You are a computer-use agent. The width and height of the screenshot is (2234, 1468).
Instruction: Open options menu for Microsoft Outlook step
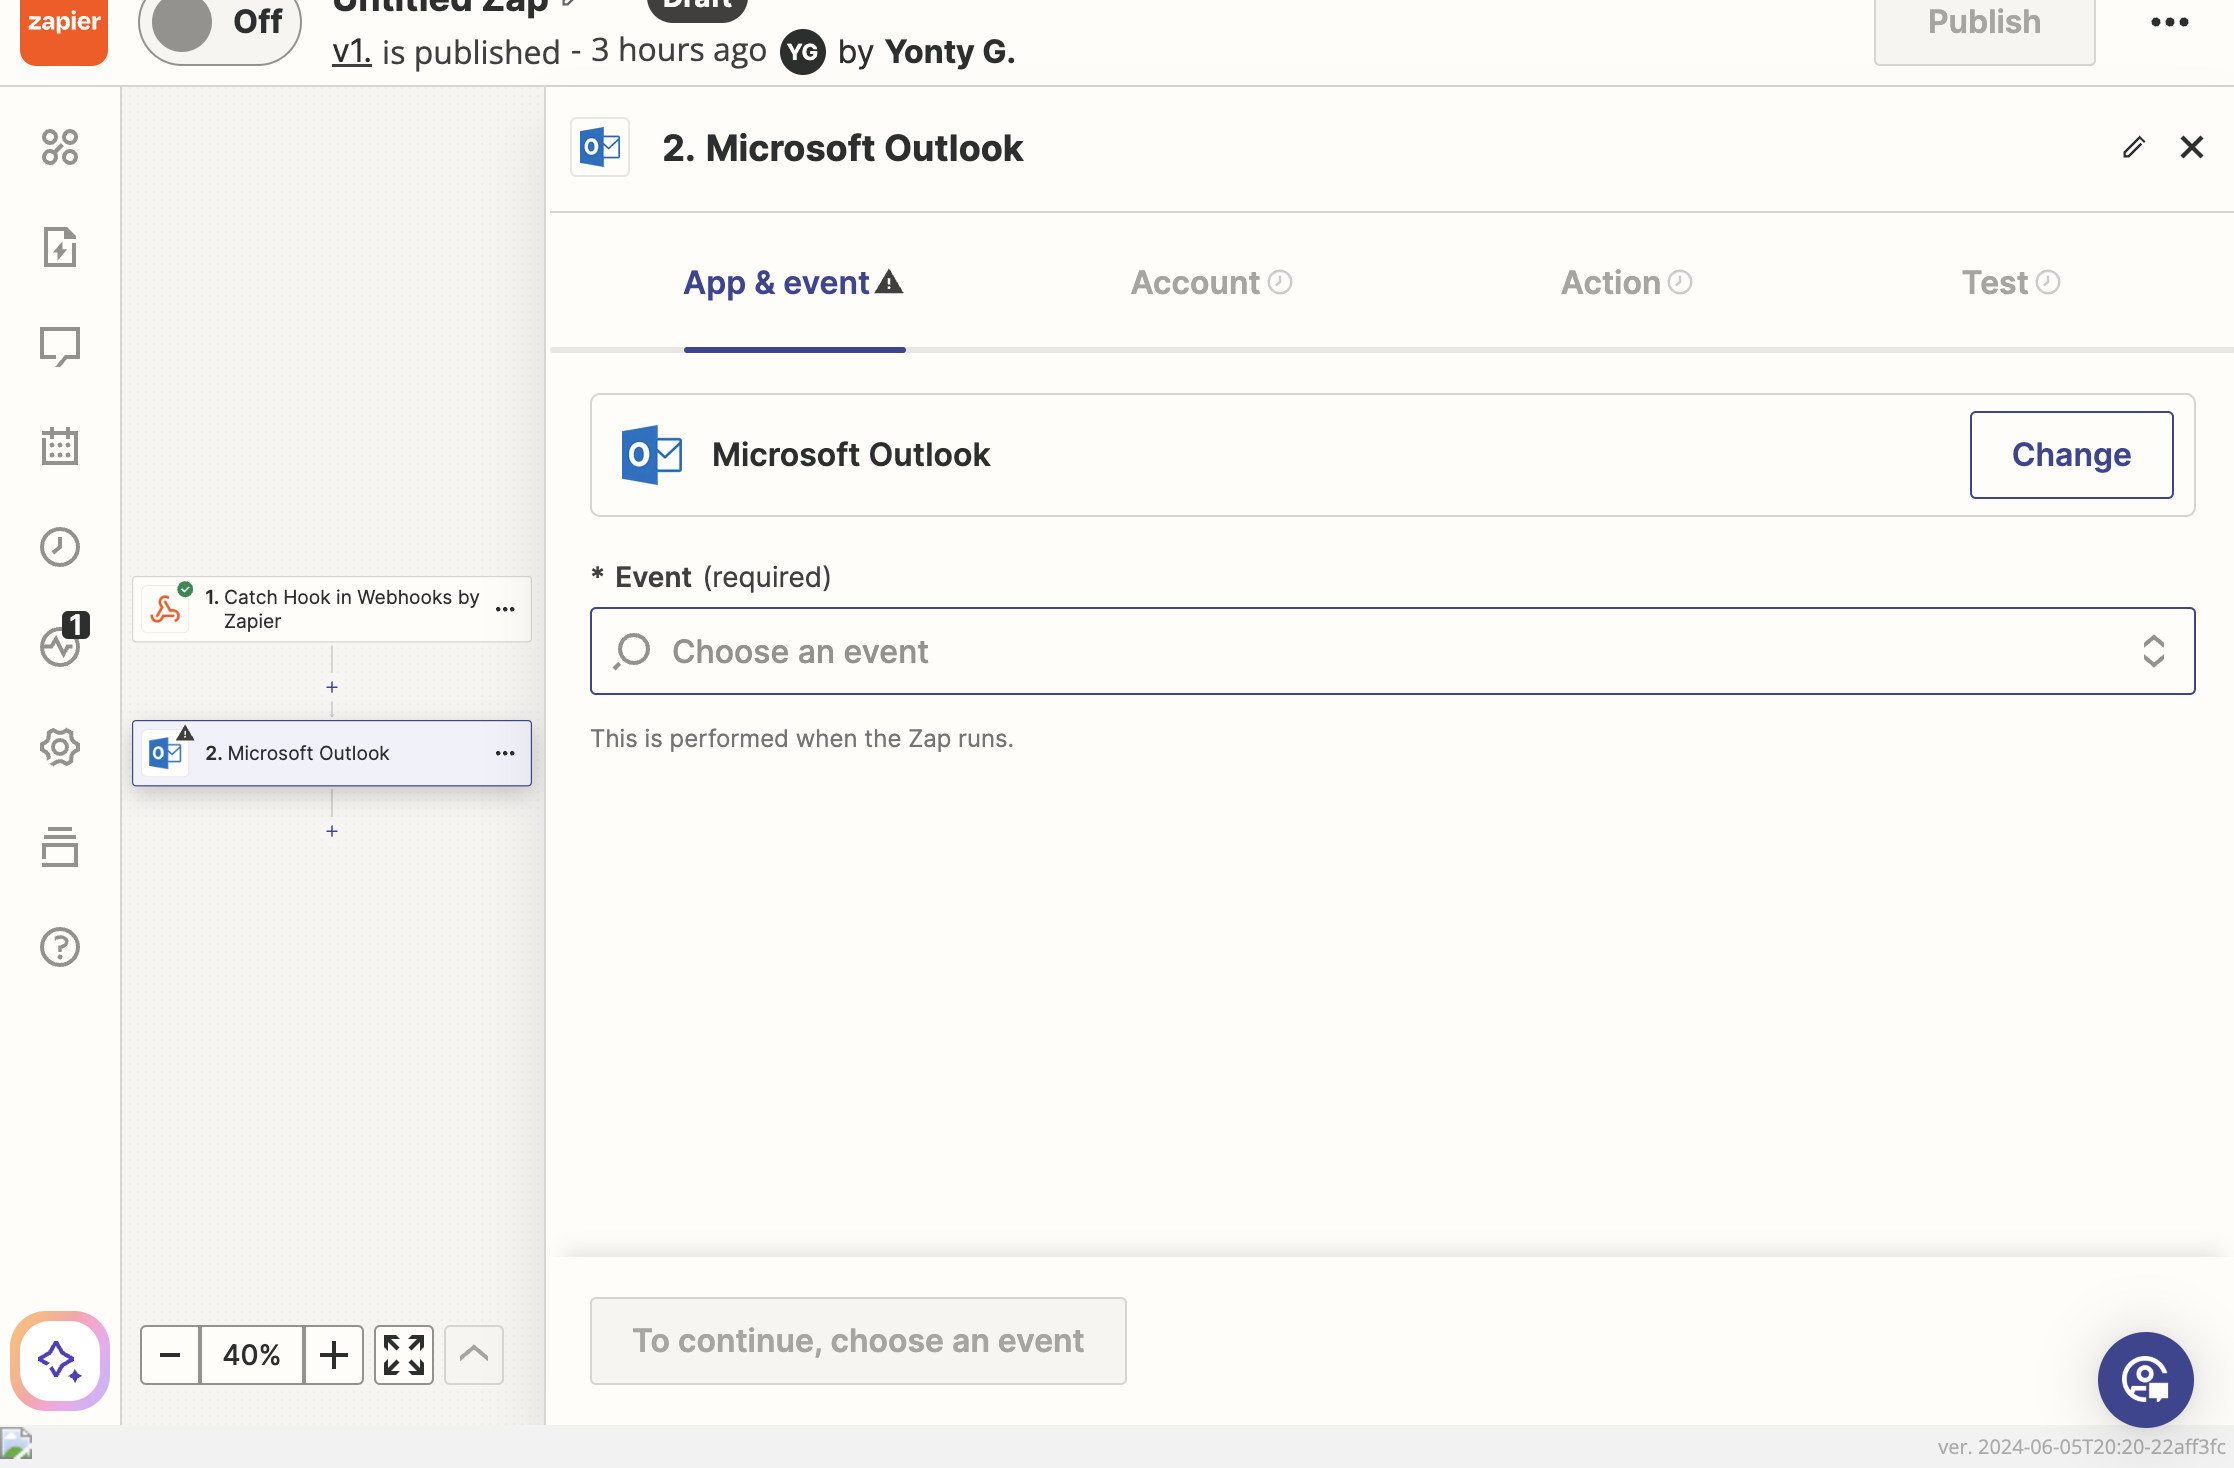[x=505, y=753]
